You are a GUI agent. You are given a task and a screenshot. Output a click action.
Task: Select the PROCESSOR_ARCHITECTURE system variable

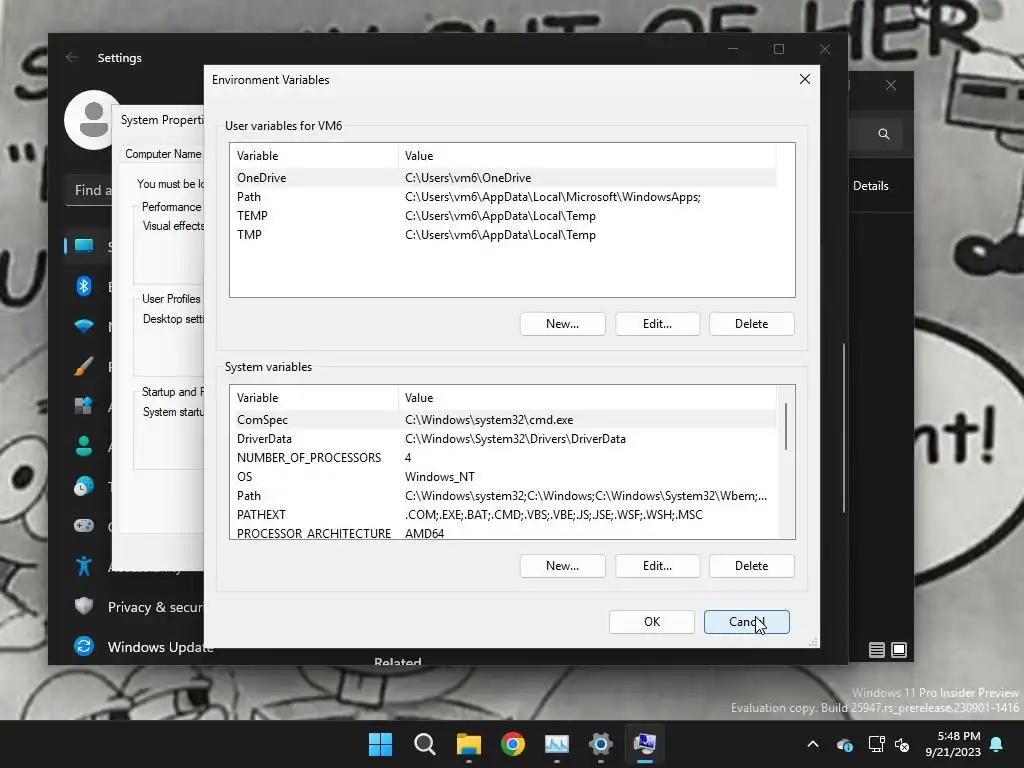point(504,533)
